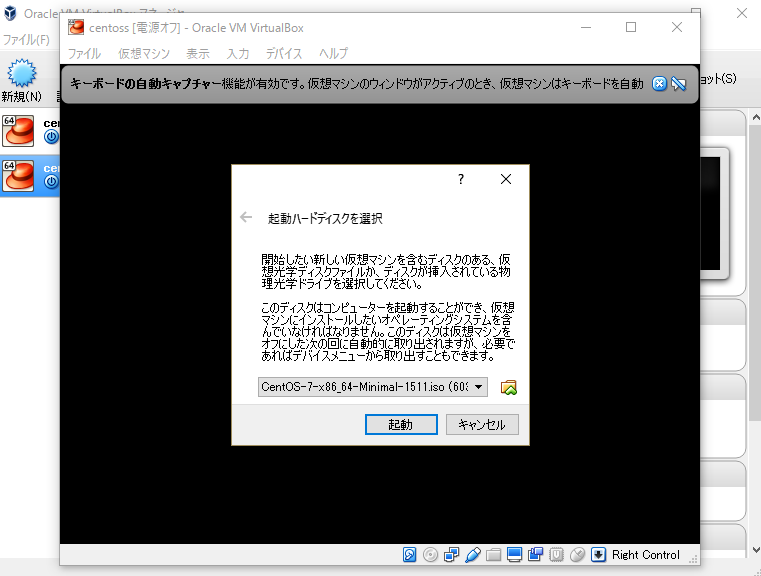Click the hard disk activity status icon
This screenshot has height=576, width=761.
[409, 554]
